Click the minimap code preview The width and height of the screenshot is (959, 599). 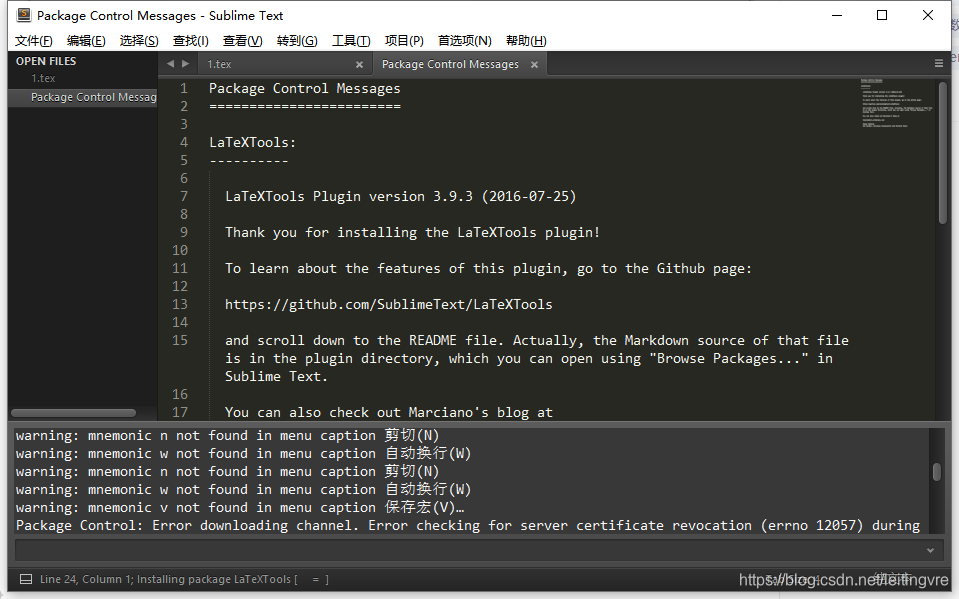pyautogui.click(x=896, y=103)
